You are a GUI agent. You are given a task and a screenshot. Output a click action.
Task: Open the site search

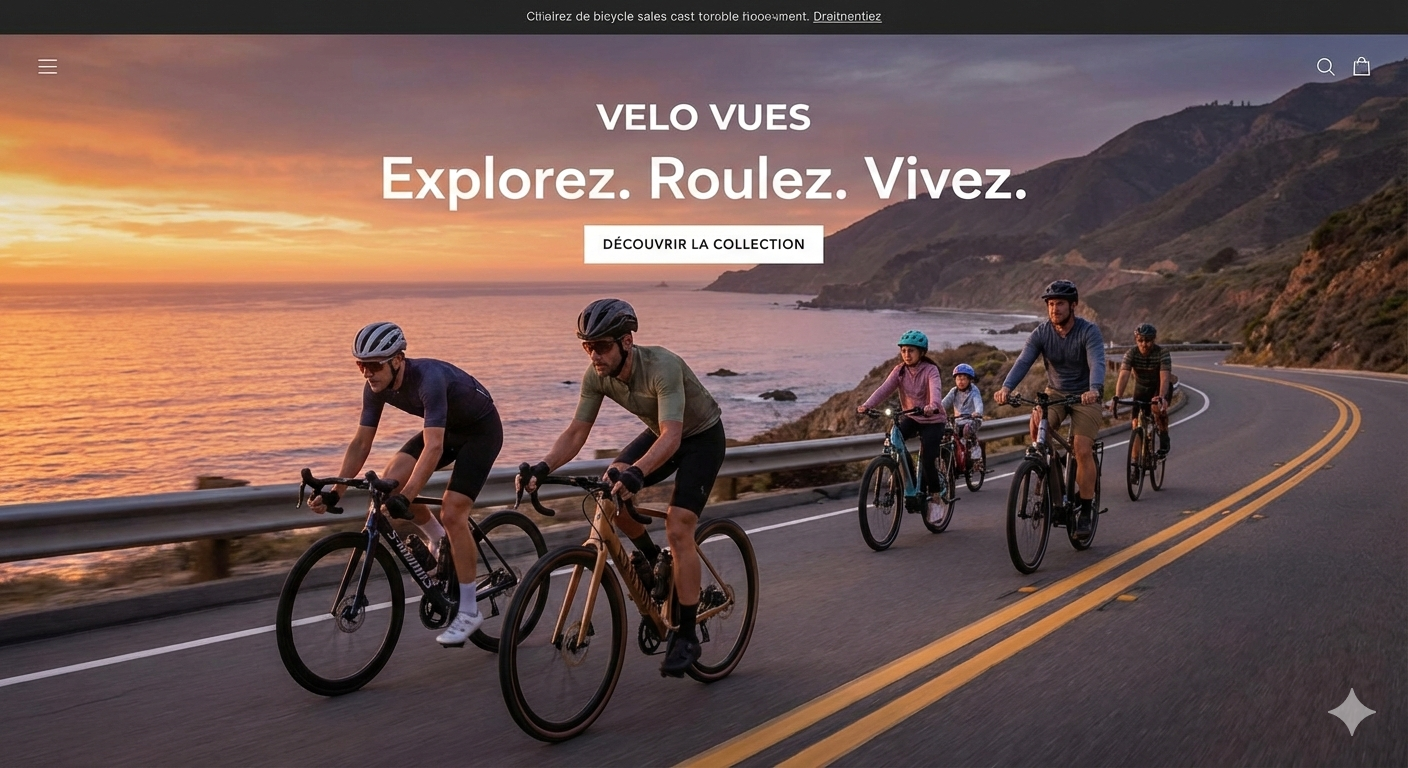(1325, 67)
